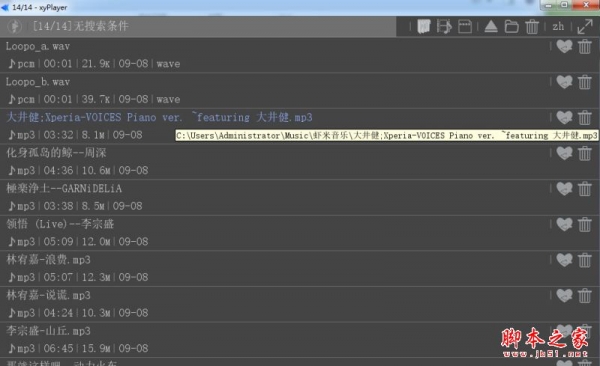
Task: Favorite 林宥嘉-浪费.mp3 with heart icon
Action: 564,260
